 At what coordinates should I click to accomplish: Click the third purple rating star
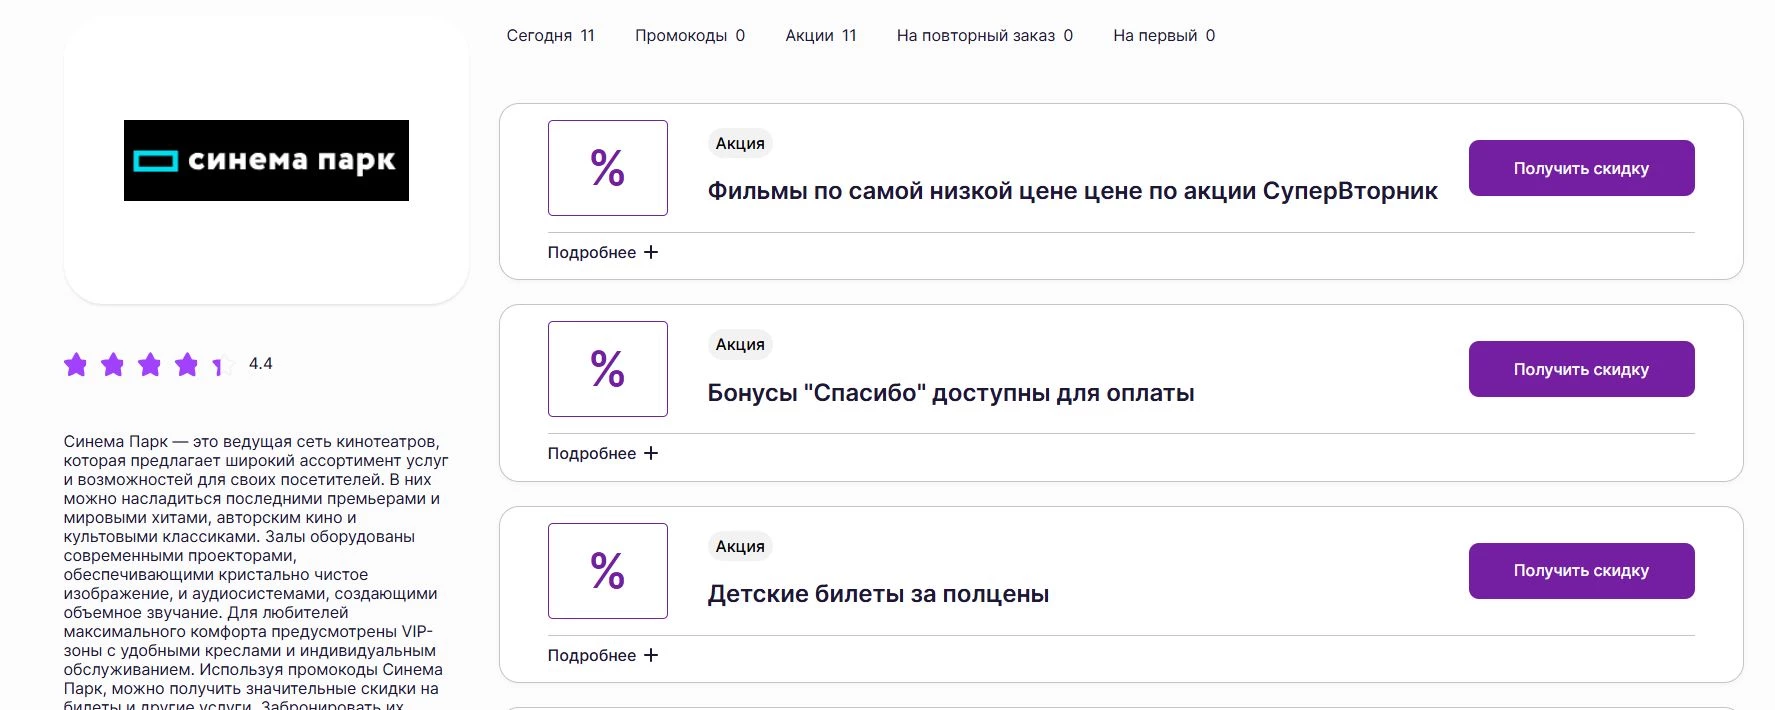point(150,364)
